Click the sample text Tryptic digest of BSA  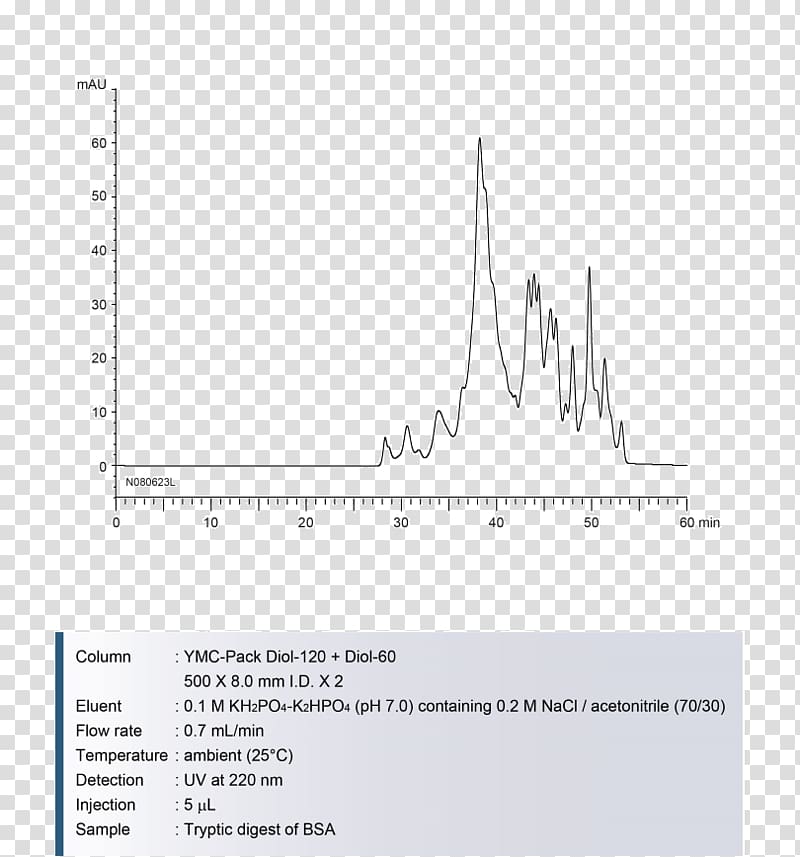pyautogui.click(x=260, y=829)
